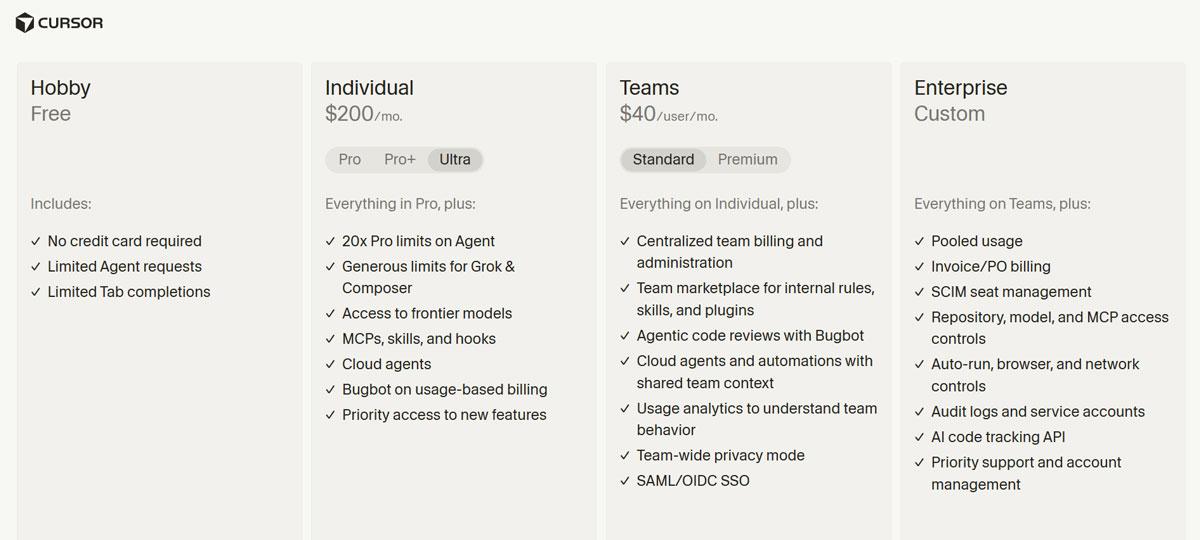Click the Teams $40/user/mo. price
Viewport: 1200px width, 540px height.
pyautogui.click(x=669, y=114)
